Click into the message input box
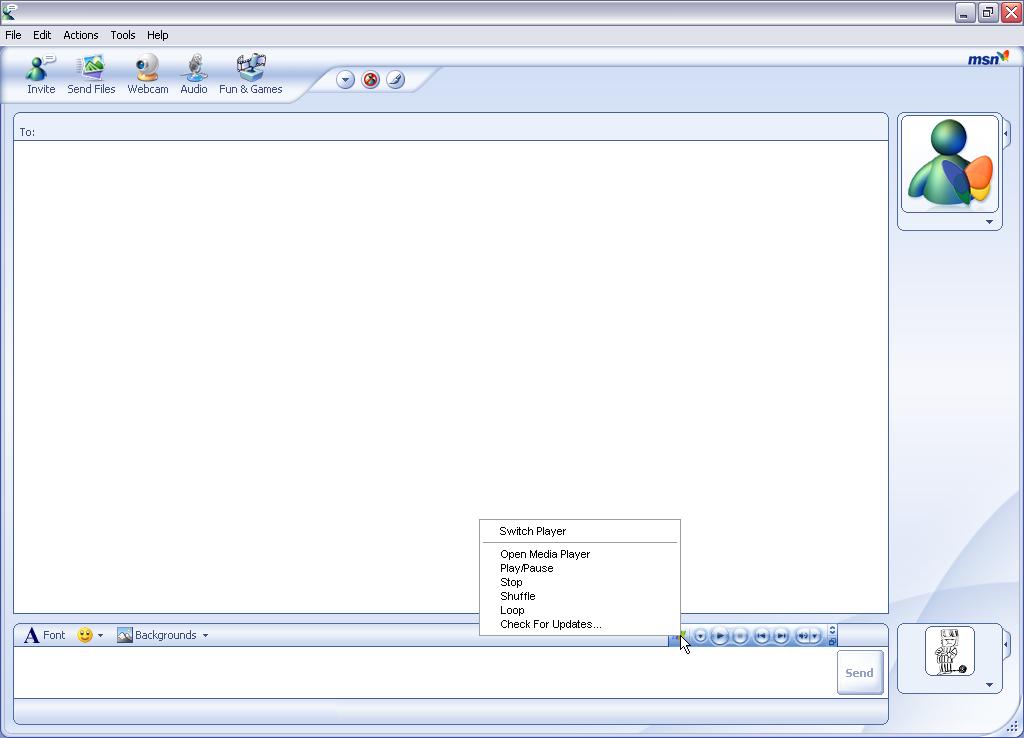 (424, 673)
